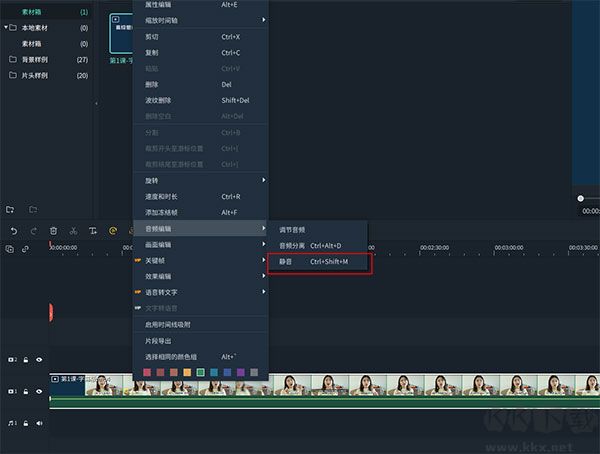Pick the pink-red color swatch
The width and height of the screenshot is (600, 454).
pyautogui.click(x=147, y=372)
